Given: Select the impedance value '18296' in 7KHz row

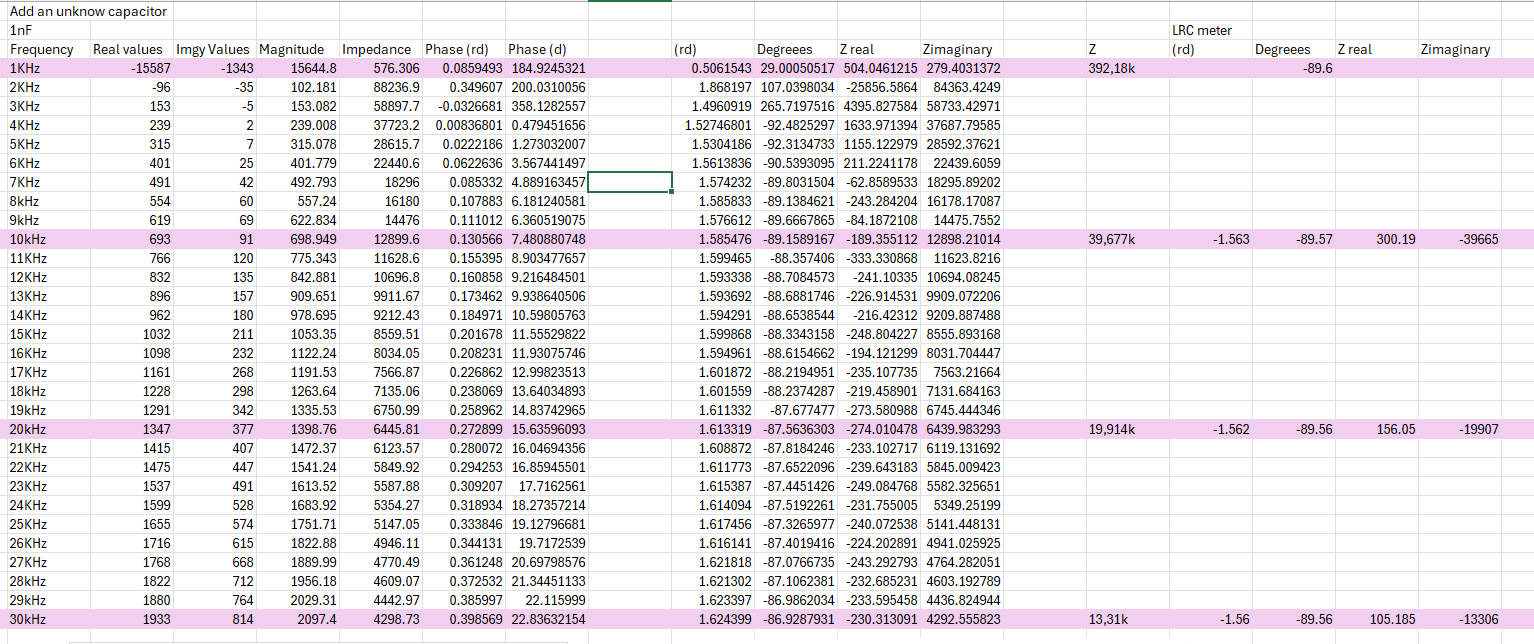Looking at the screenshot, I should [x=403, y=183].
